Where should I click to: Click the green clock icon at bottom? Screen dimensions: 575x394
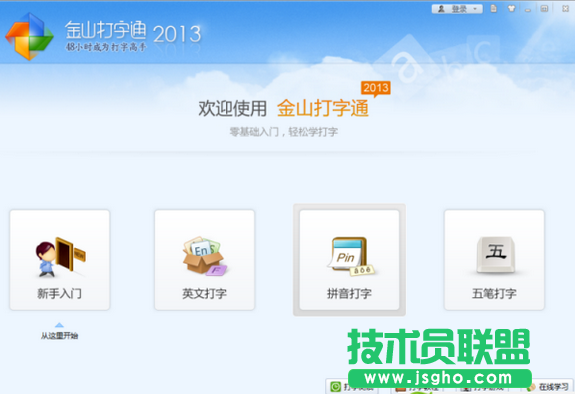click(x=336, y=387)
